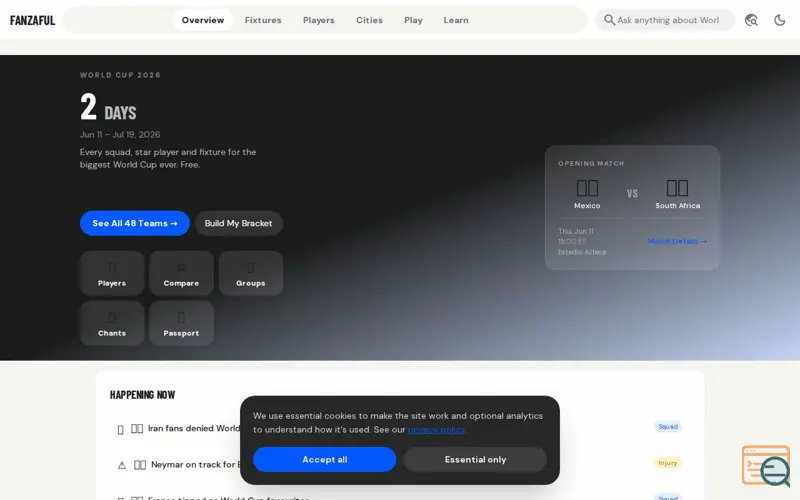The height and width of the screenshot is (500, 800).
Task: Click the Squad tag on Iran row
Action: (x=668, y=427)
